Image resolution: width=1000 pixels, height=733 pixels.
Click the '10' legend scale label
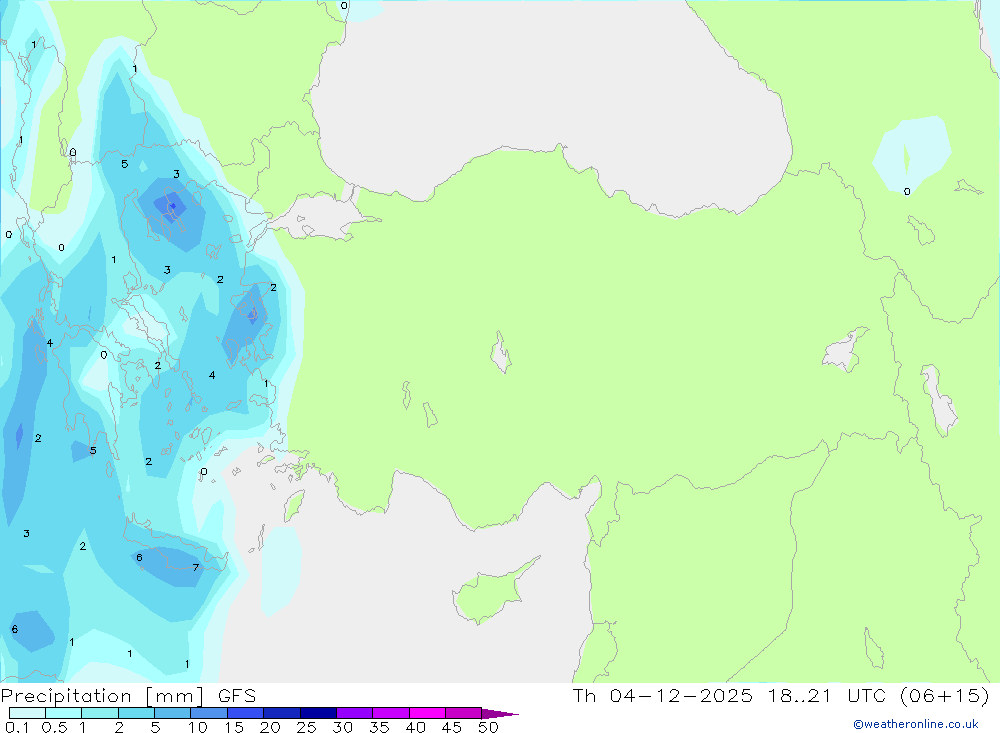pos(198,727)
